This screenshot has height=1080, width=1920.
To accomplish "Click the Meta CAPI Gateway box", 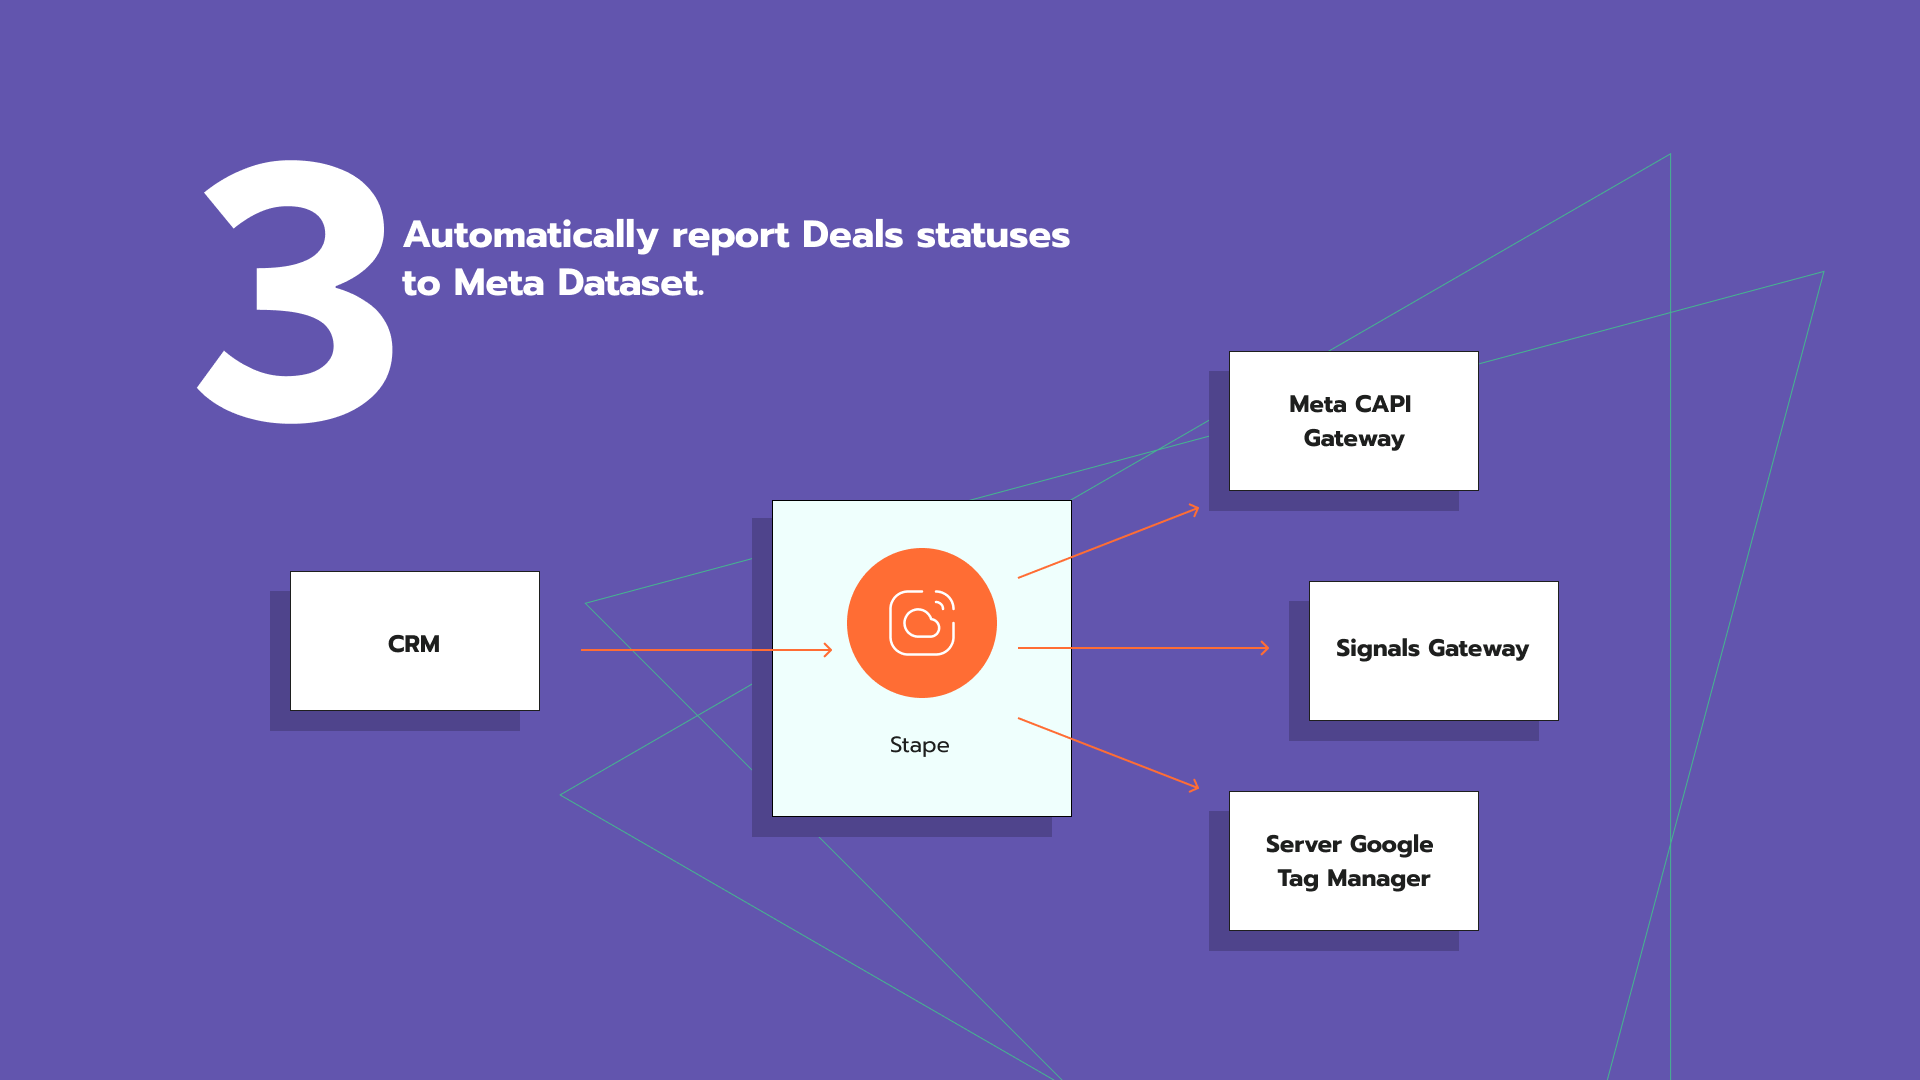I will (1354, 421).
